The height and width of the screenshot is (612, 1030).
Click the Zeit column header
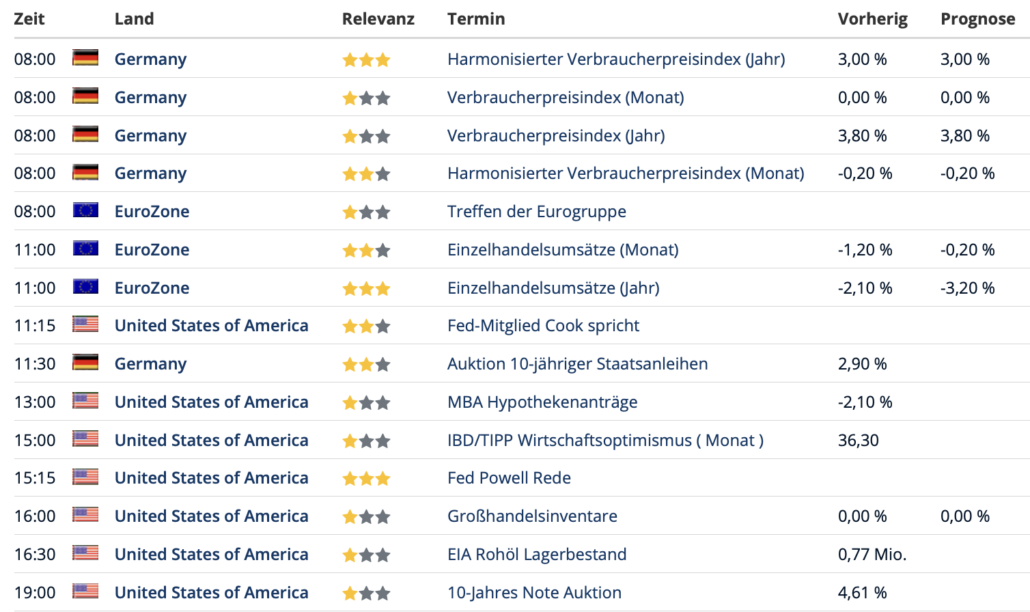pyautogui.click(x=29, y=19)
